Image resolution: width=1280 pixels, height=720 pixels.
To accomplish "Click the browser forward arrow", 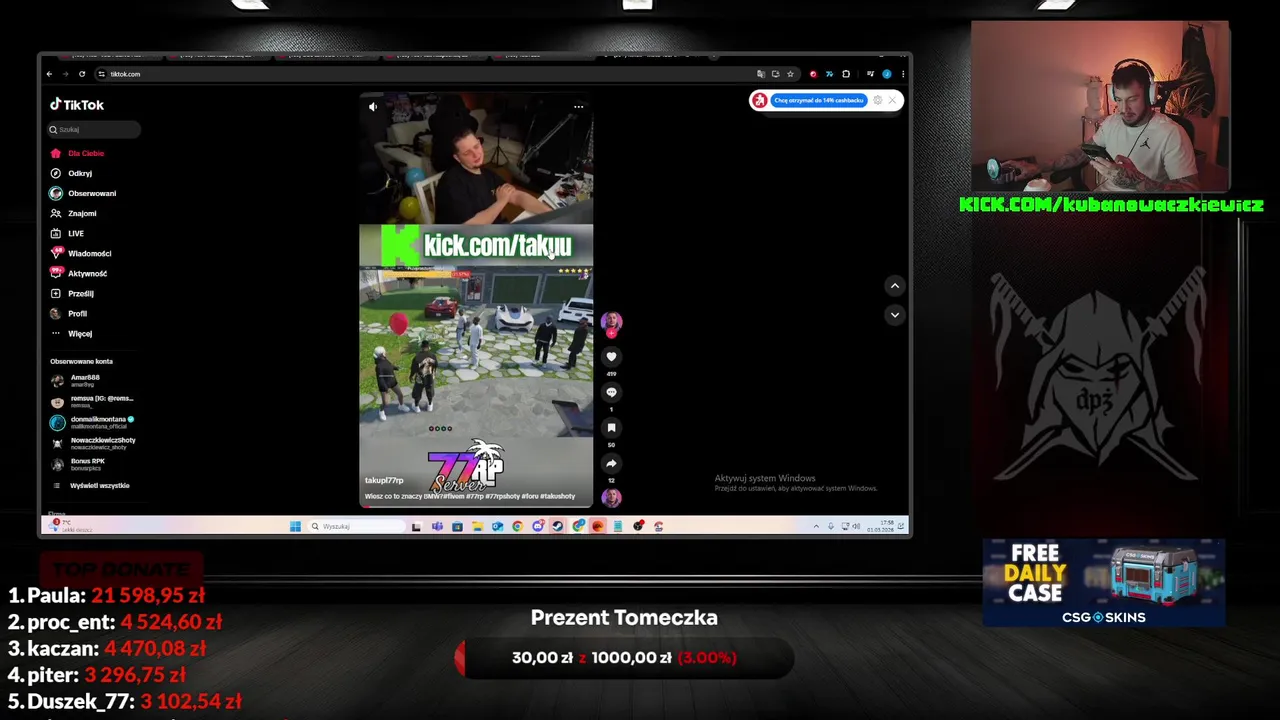I will tap(66, 74).
